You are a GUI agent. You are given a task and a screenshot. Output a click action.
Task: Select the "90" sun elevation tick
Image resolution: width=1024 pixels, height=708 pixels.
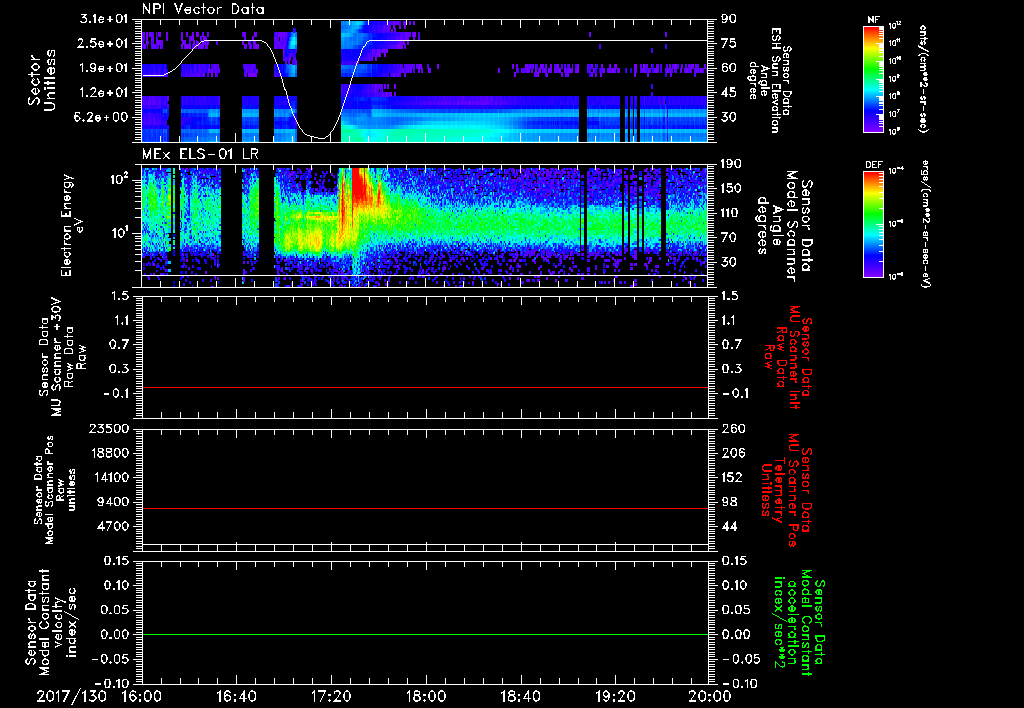coord(729,19)
